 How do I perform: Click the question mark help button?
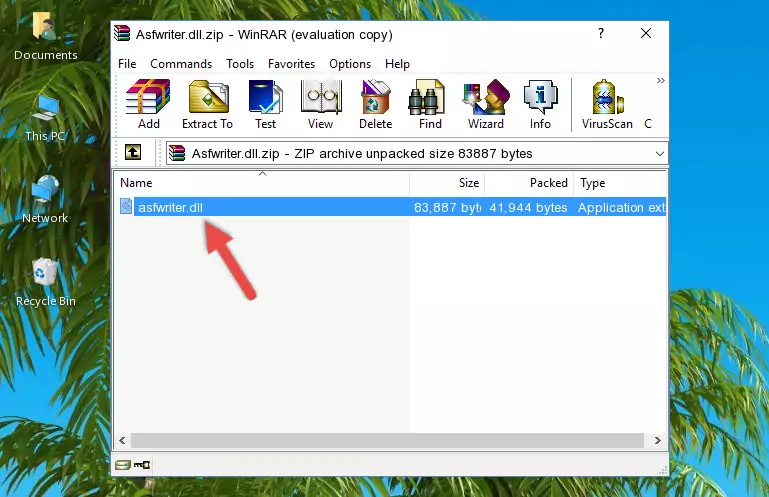(x=601, y=33)
